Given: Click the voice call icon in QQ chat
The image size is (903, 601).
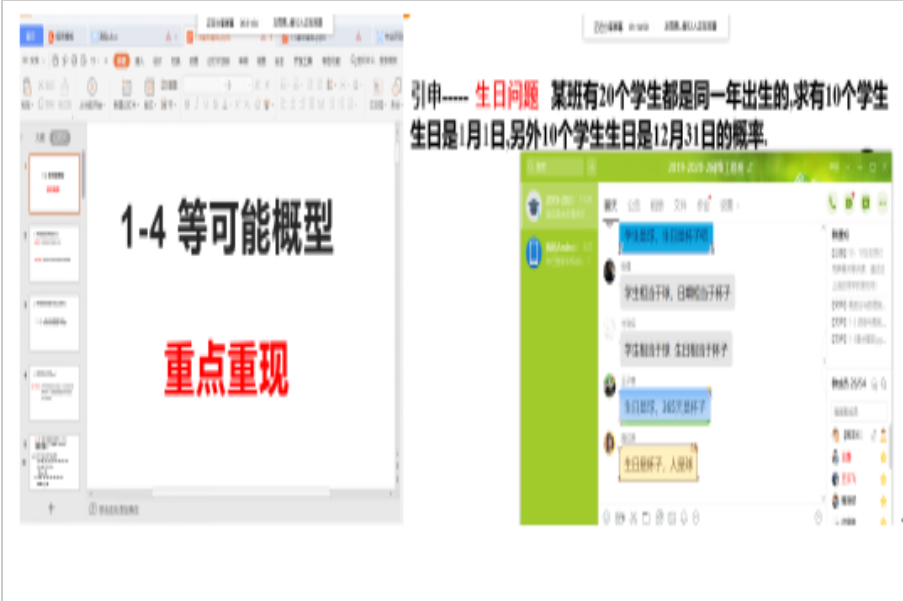Looking at the screenshot, I should (x=832, y=203).
